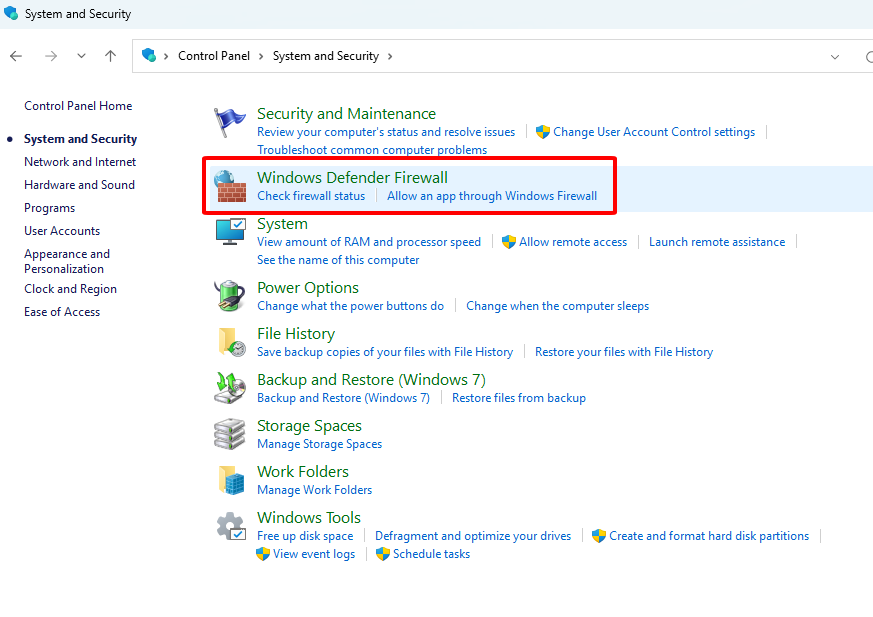The image size is (873, 617).
Task: Click the Storage Spaces stacked drives icon
Action: click(229, 434)
